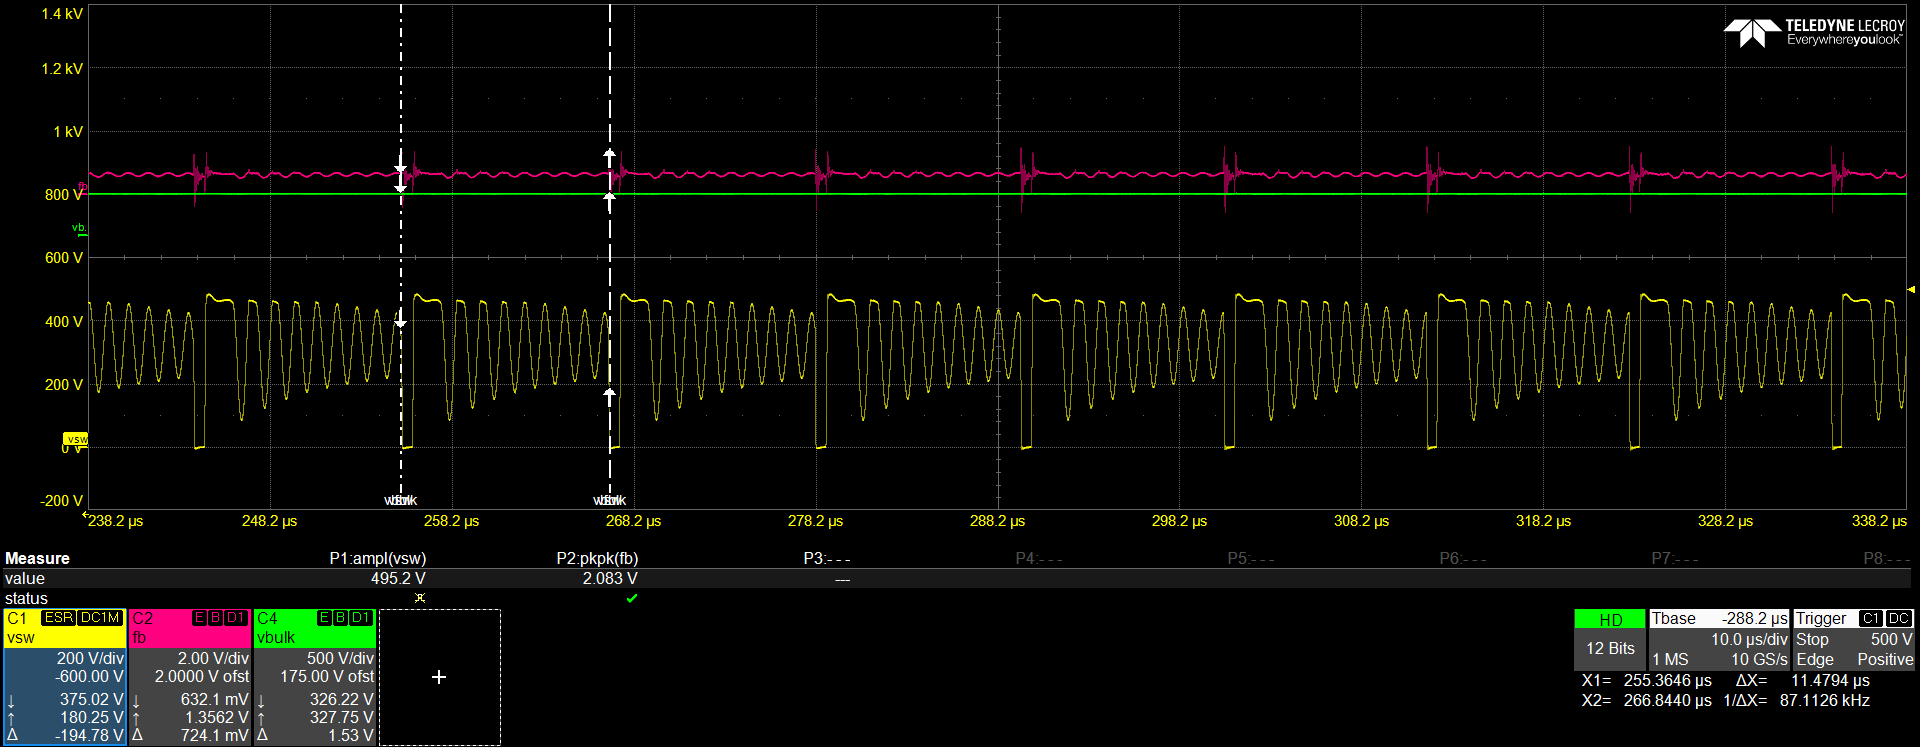Click the Stop trigger mode label
The width and height of the screenshot is (1920, 747).
[x=1812, y=639]
